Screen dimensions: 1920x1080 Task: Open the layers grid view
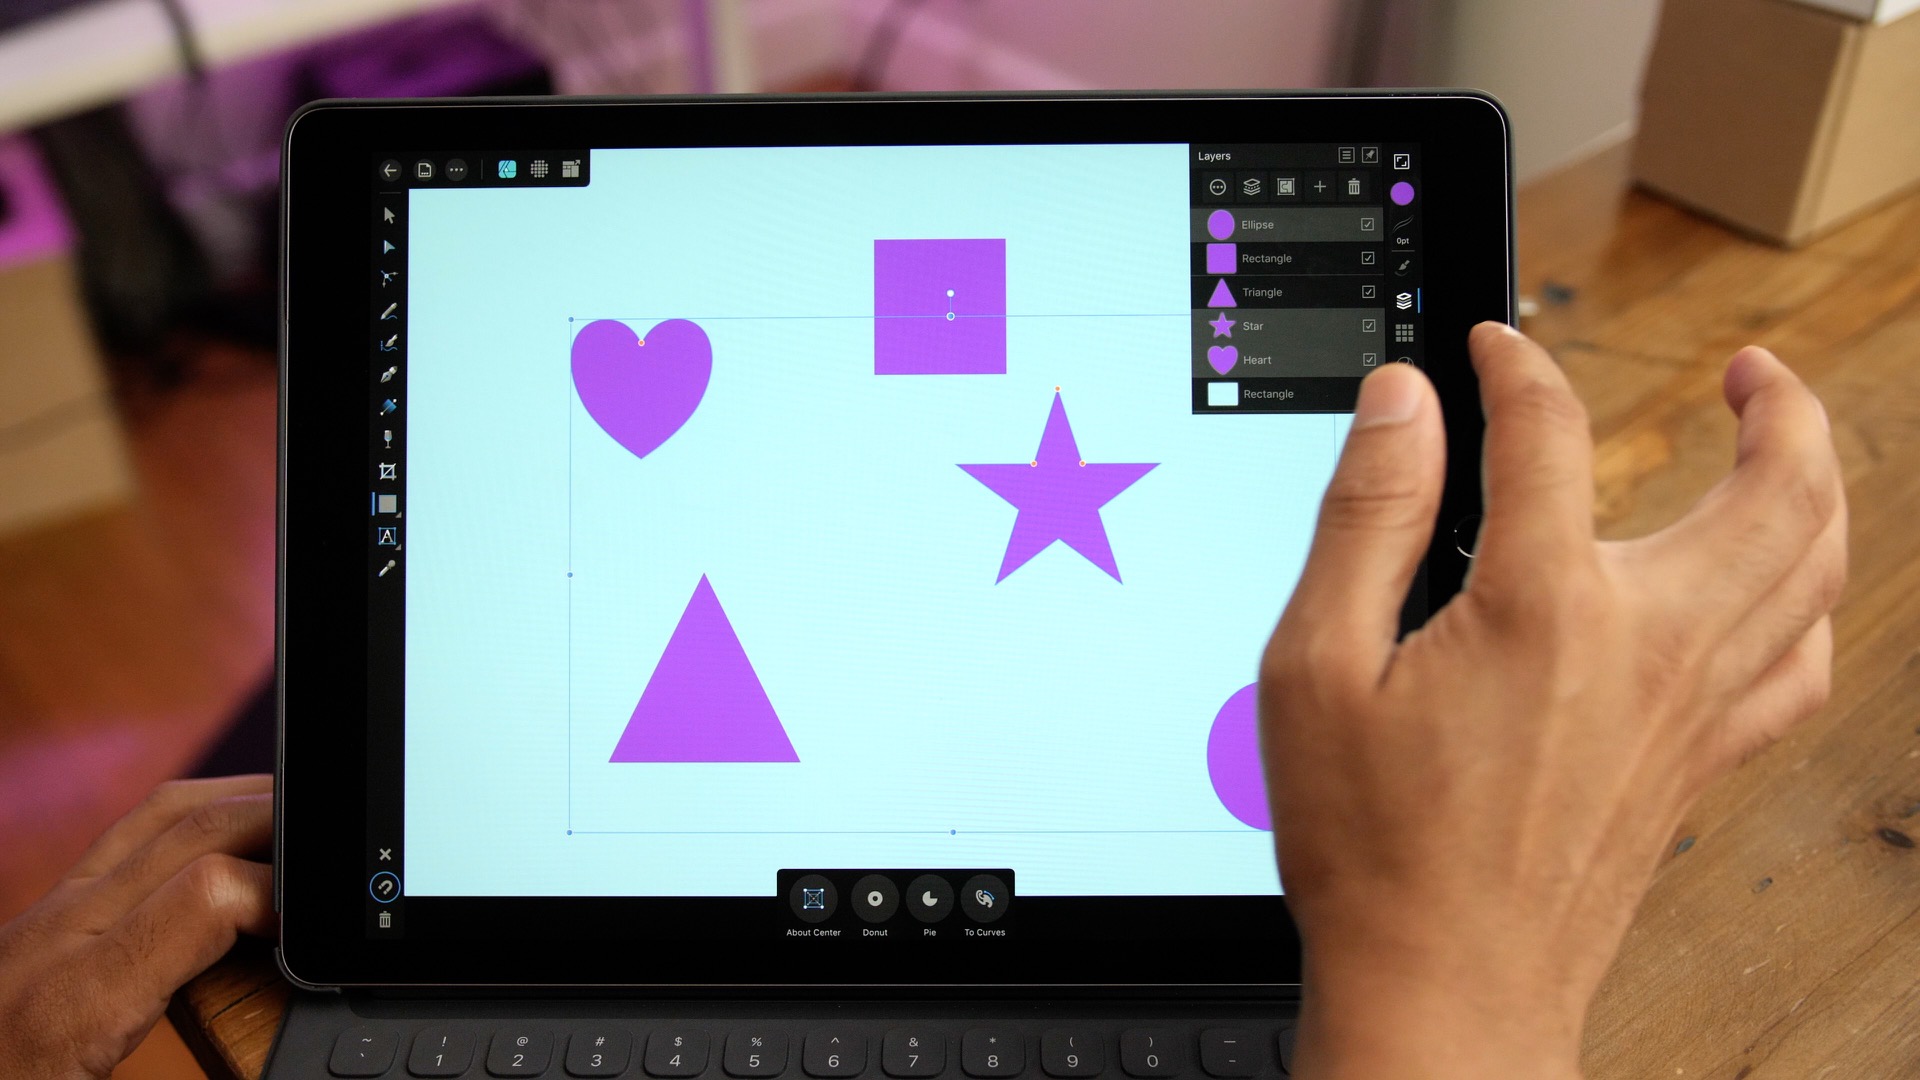1403,332
